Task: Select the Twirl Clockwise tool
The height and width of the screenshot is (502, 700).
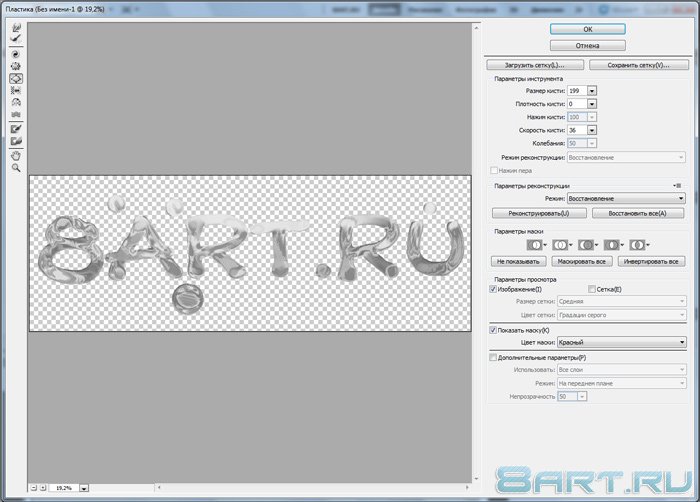Action: (16, 54)
